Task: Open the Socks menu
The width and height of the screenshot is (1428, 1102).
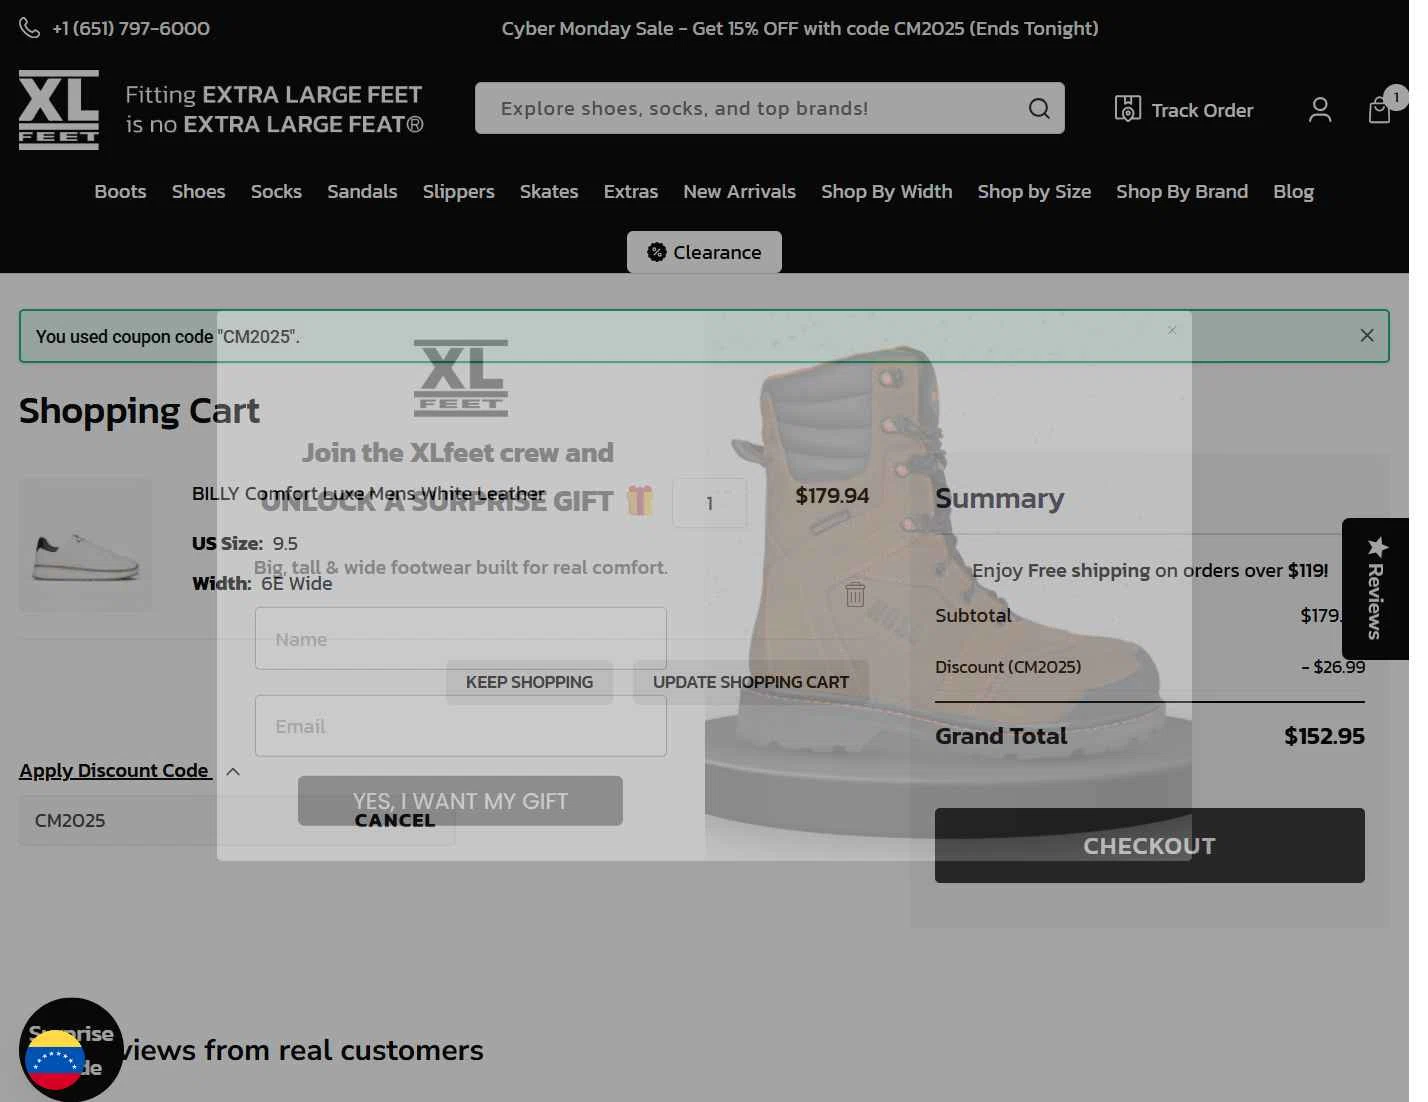Action: click(x=276, y=191)
